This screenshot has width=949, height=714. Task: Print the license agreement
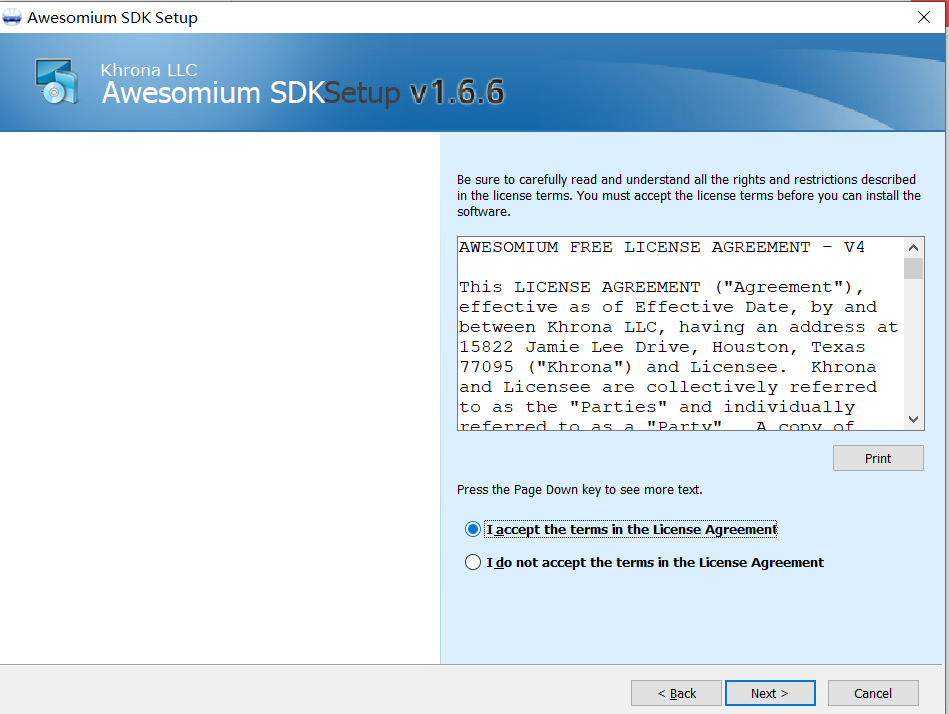878,458
